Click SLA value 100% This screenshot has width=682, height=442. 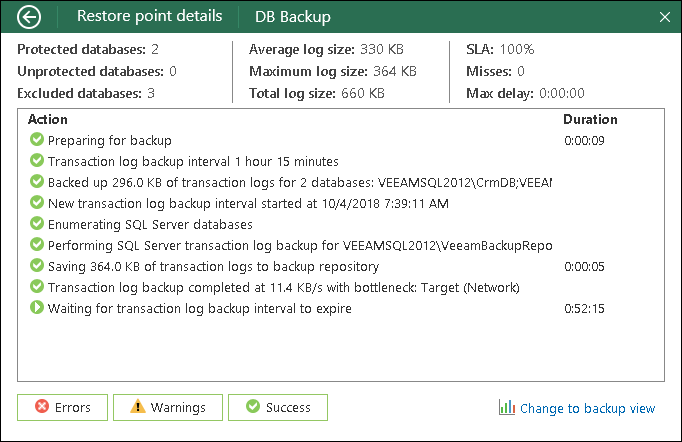click(x=517, y=50)
